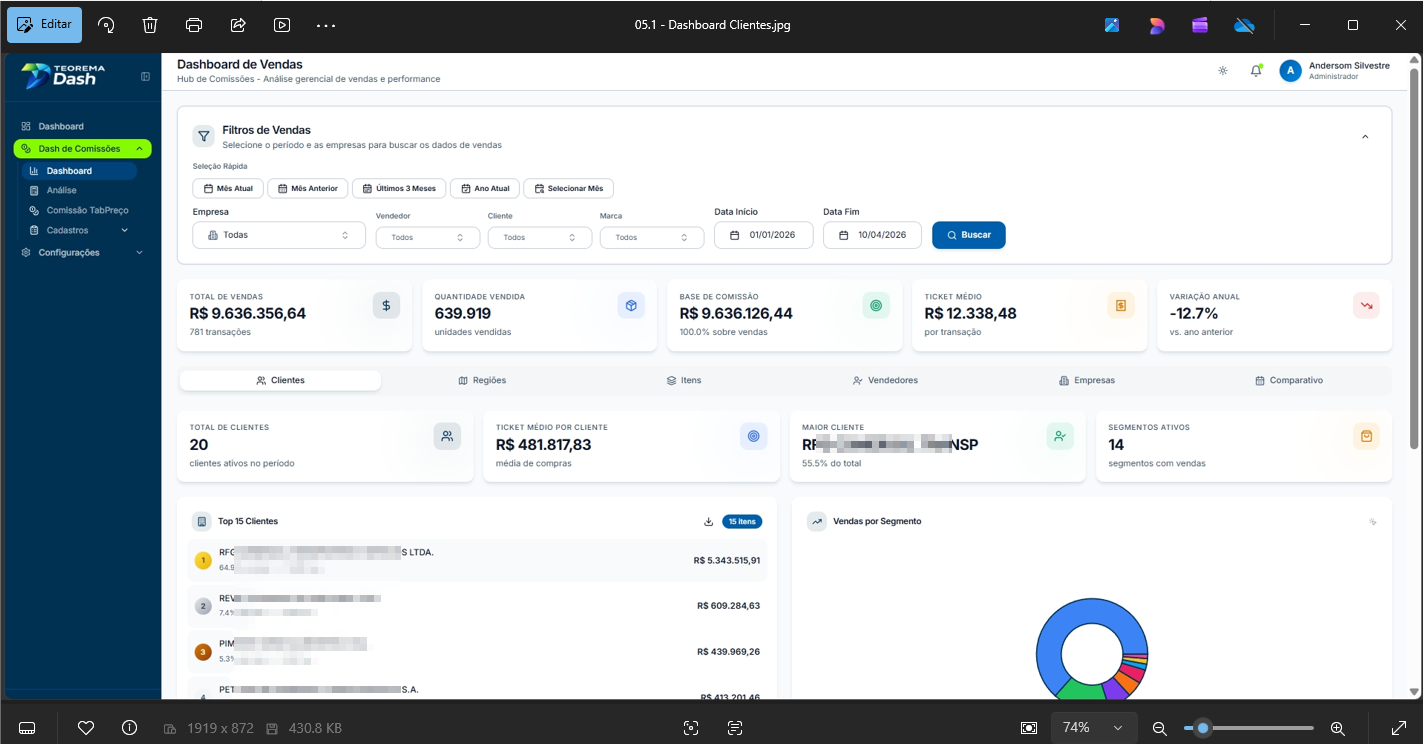Open the Empresa dropdown showing Todas
The image size is (1423, 744).
coord(279,235)
